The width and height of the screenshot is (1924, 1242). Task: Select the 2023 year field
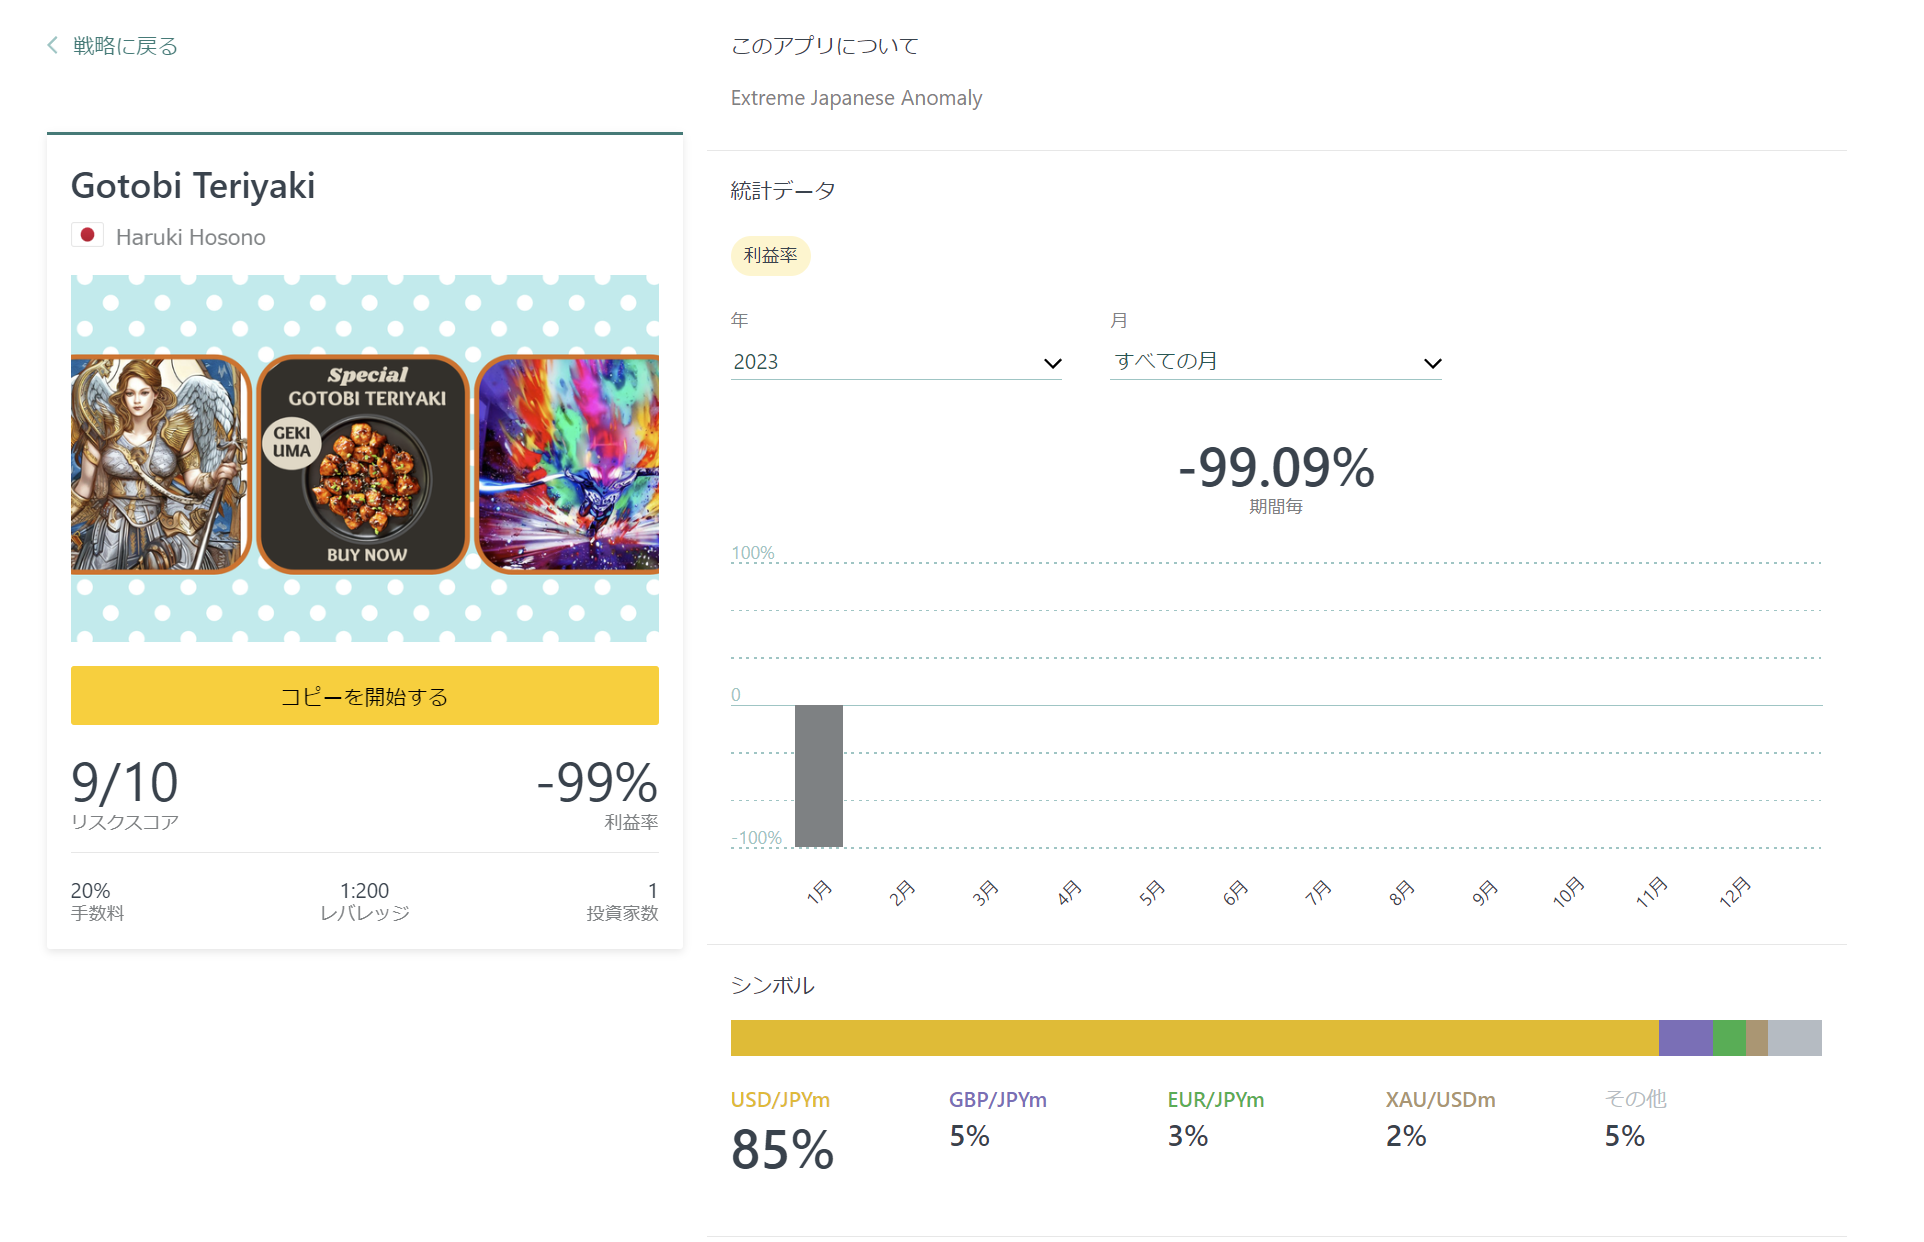[x=896, y=362]
